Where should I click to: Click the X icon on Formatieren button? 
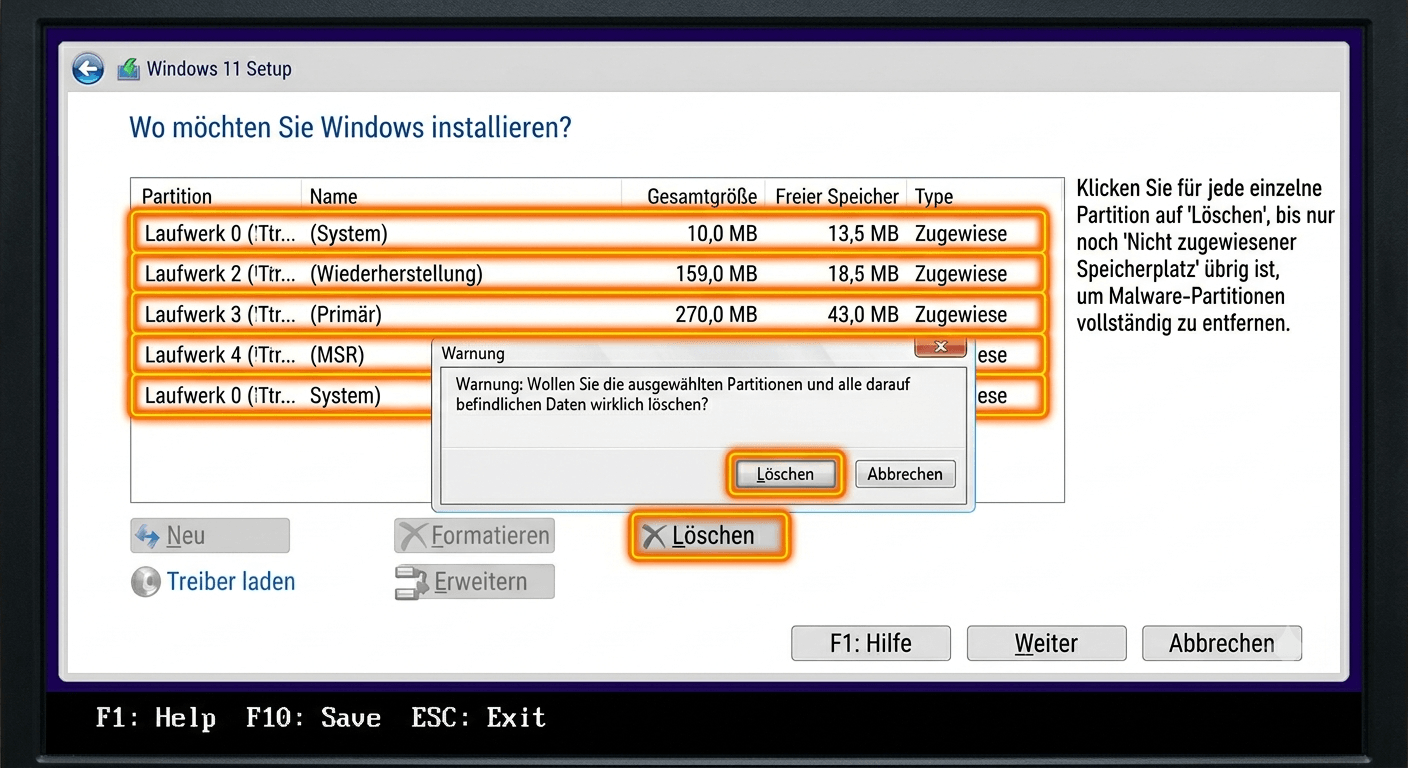click(x=413, y=536)
